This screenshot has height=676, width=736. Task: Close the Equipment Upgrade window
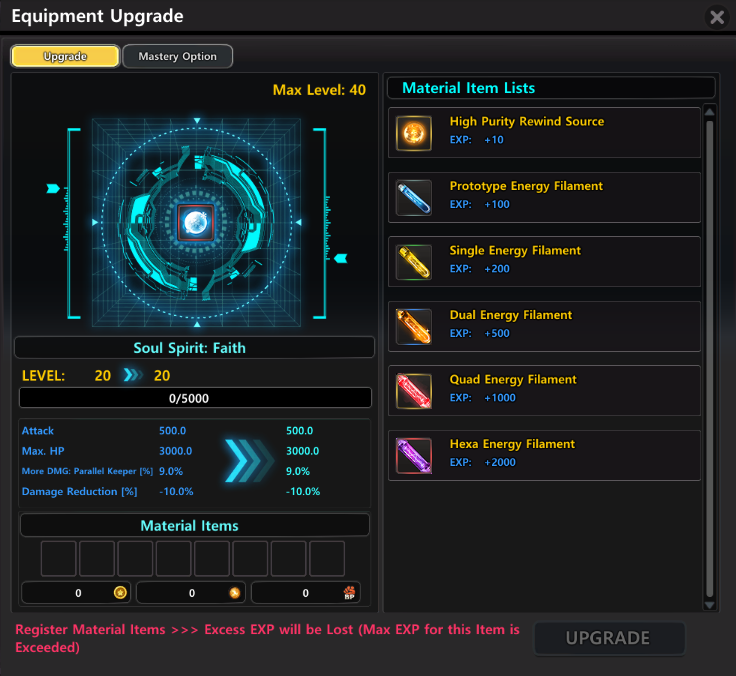point(717,17)
